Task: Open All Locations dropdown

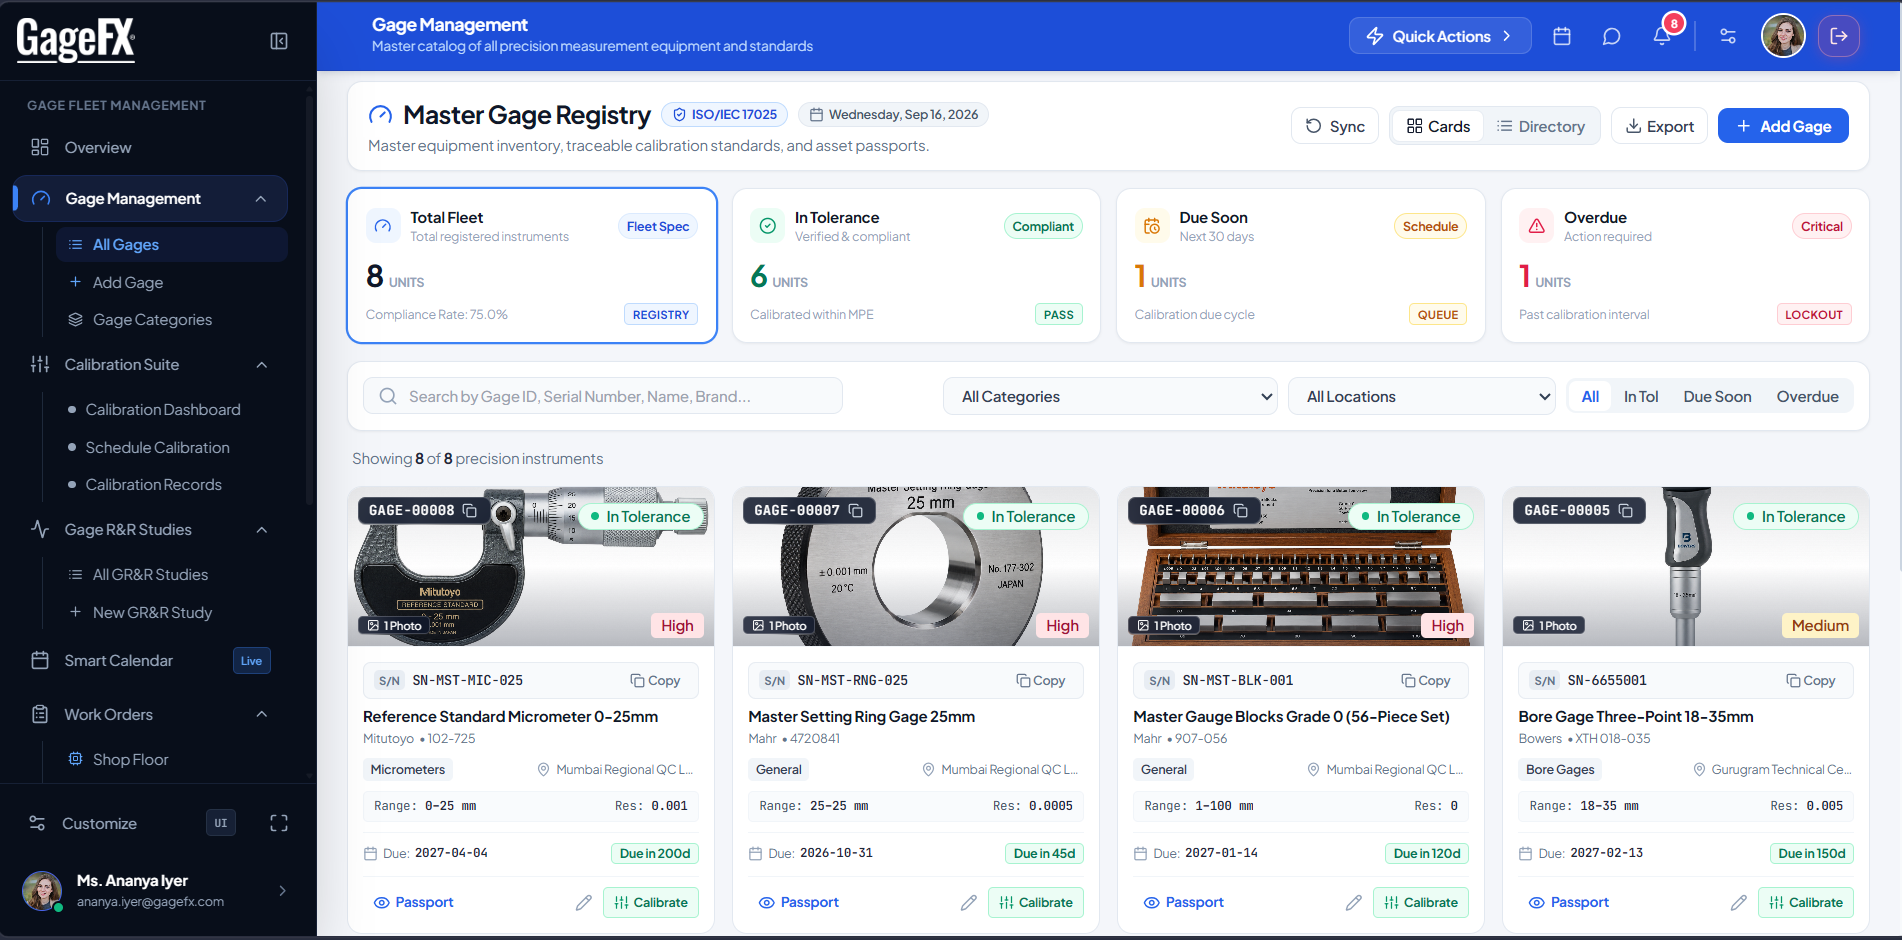Action: click(x=1421, y=397)
